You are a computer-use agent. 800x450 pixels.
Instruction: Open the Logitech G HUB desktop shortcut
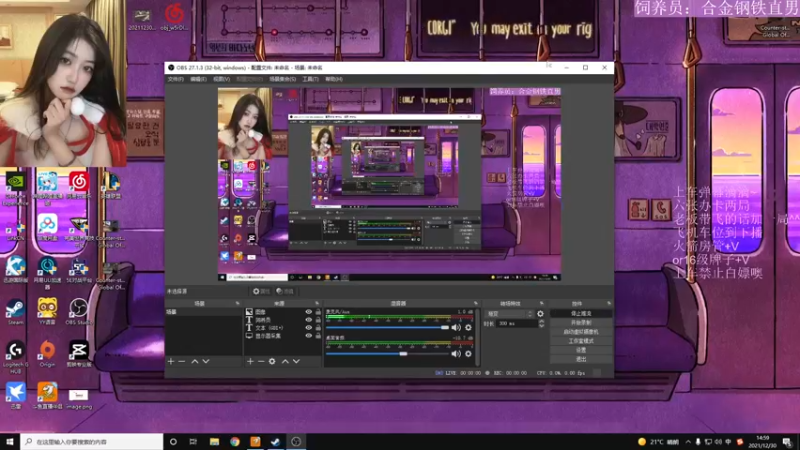point(15,357)
